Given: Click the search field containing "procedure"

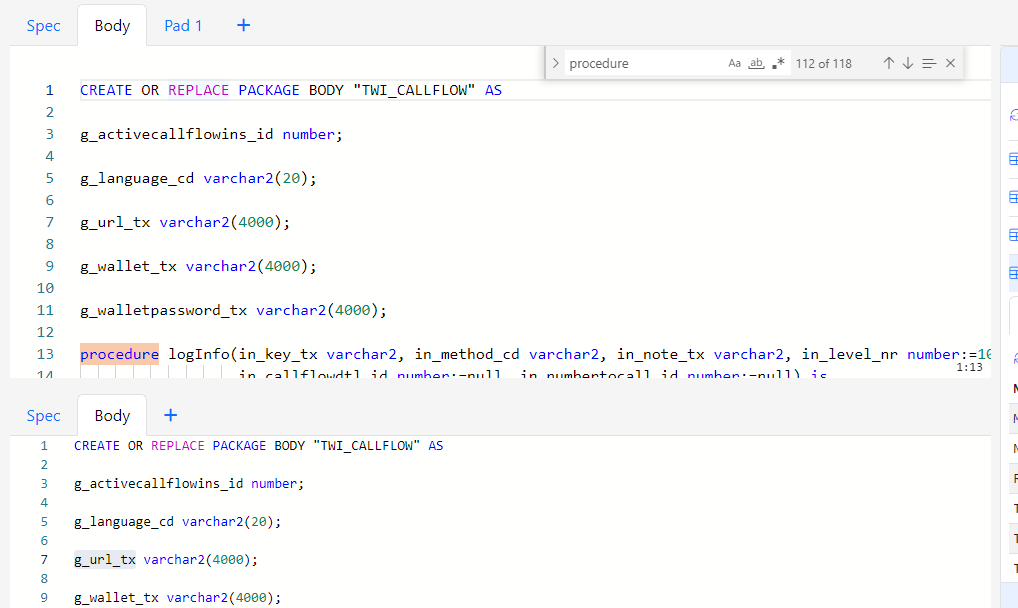Looking at the screenshot, I should coord(640,63).
